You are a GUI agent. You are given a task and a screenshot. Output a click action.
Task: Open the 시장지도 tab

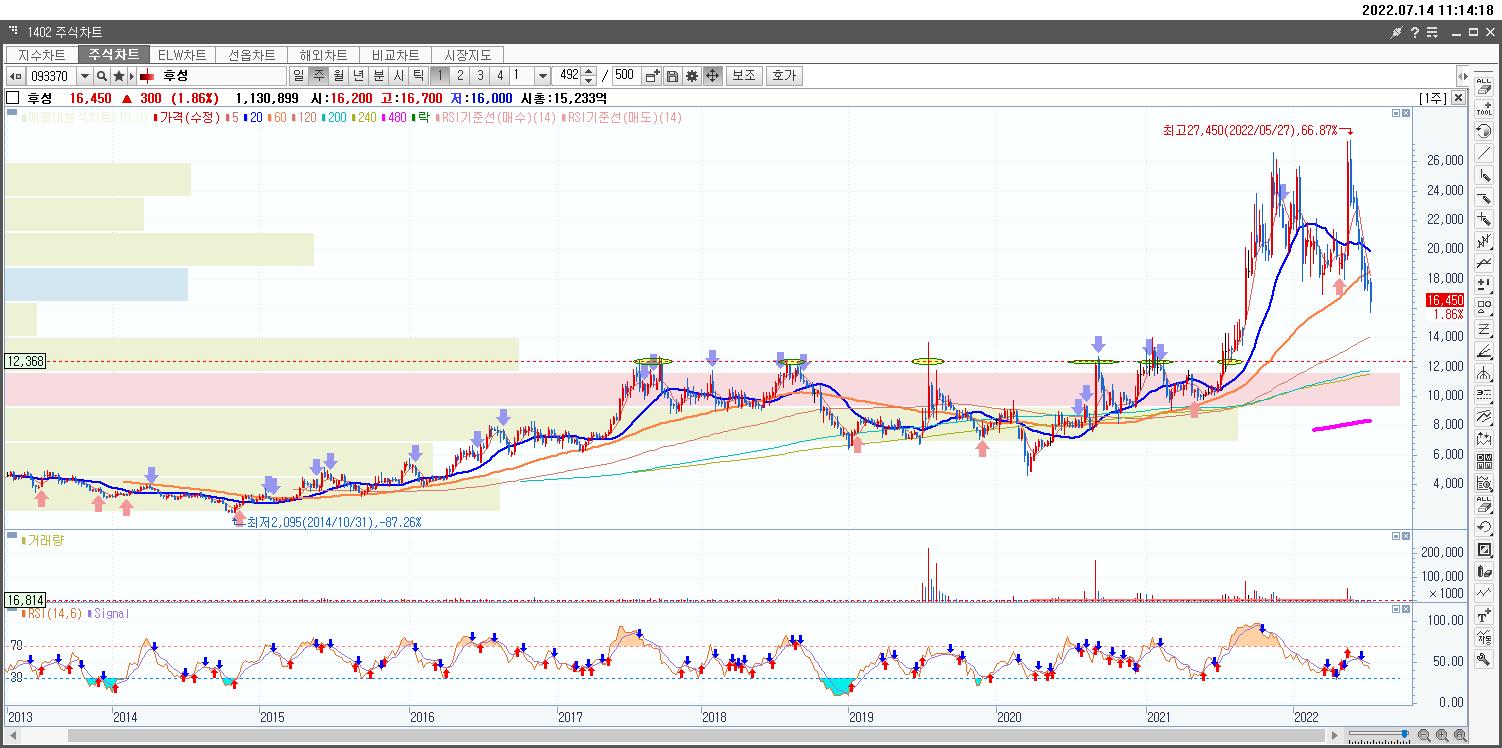coord(467,55)
